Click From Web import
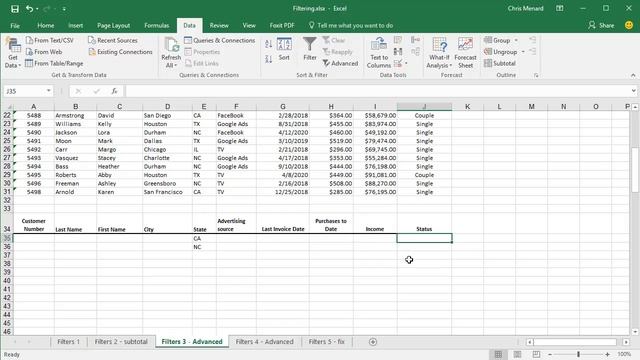Image resolution: width=640 pixels, height=360 pixels. tap(44, 52)
